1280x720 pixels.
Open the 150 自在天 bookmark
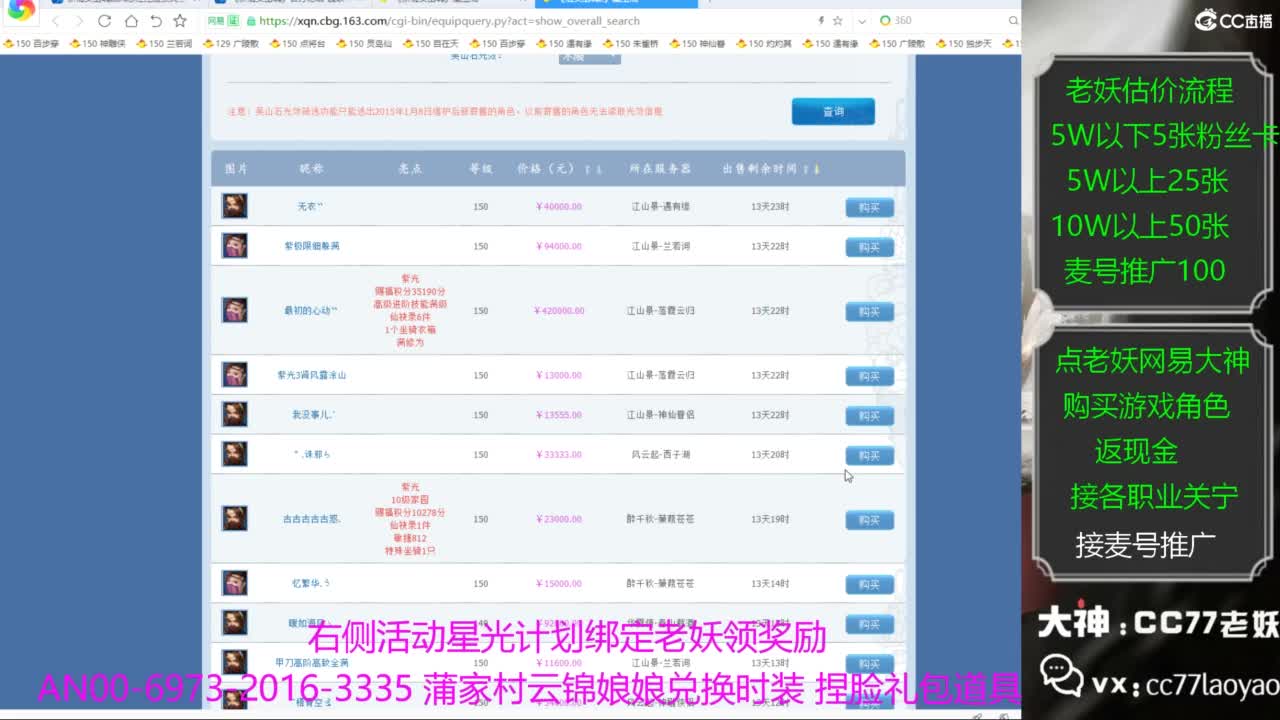tap(431, 44)
